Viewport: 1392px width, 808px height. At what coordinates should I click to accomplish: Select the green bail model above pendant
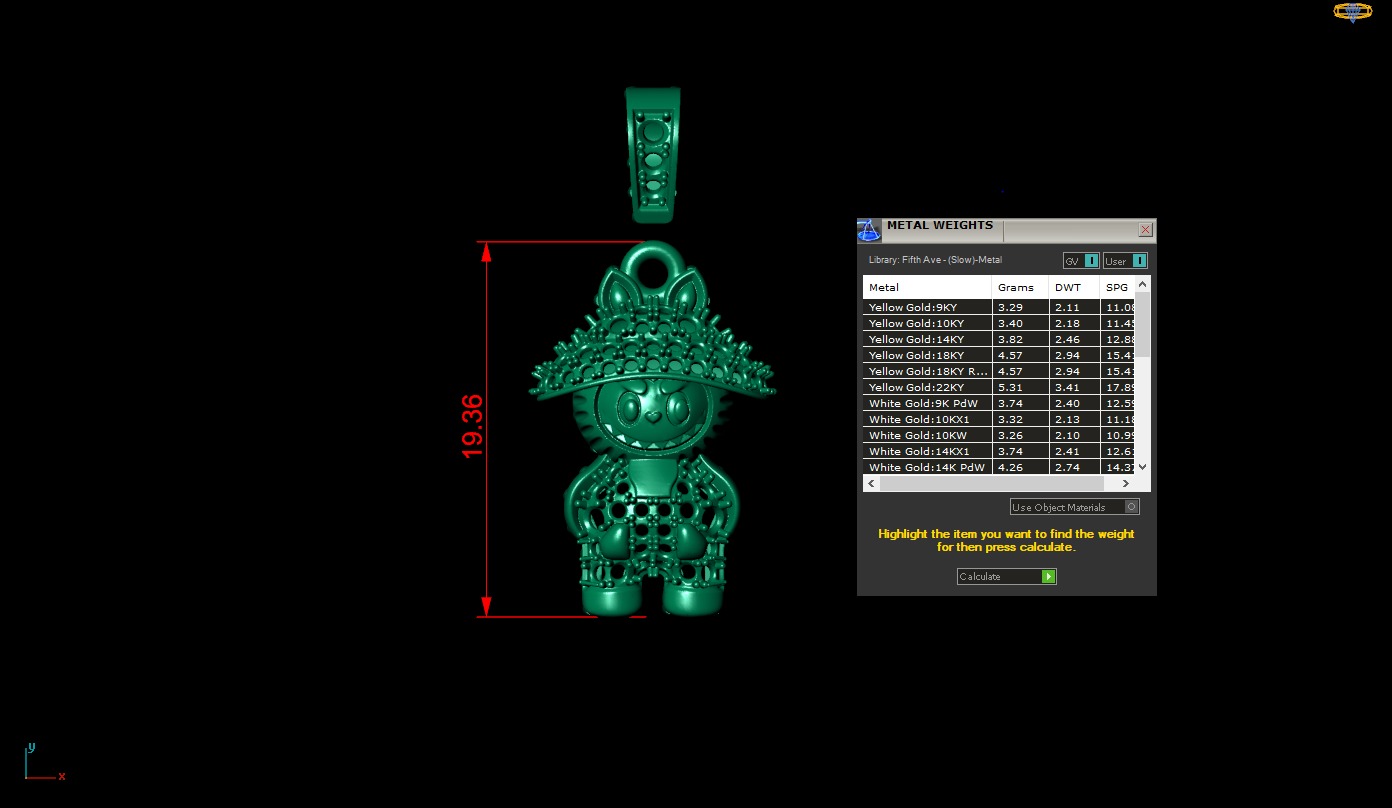[652, 155]
